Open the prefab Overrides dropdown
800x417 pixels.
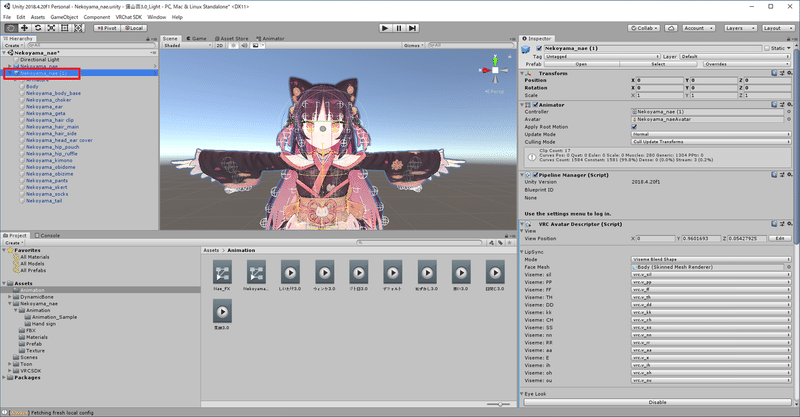747,64
